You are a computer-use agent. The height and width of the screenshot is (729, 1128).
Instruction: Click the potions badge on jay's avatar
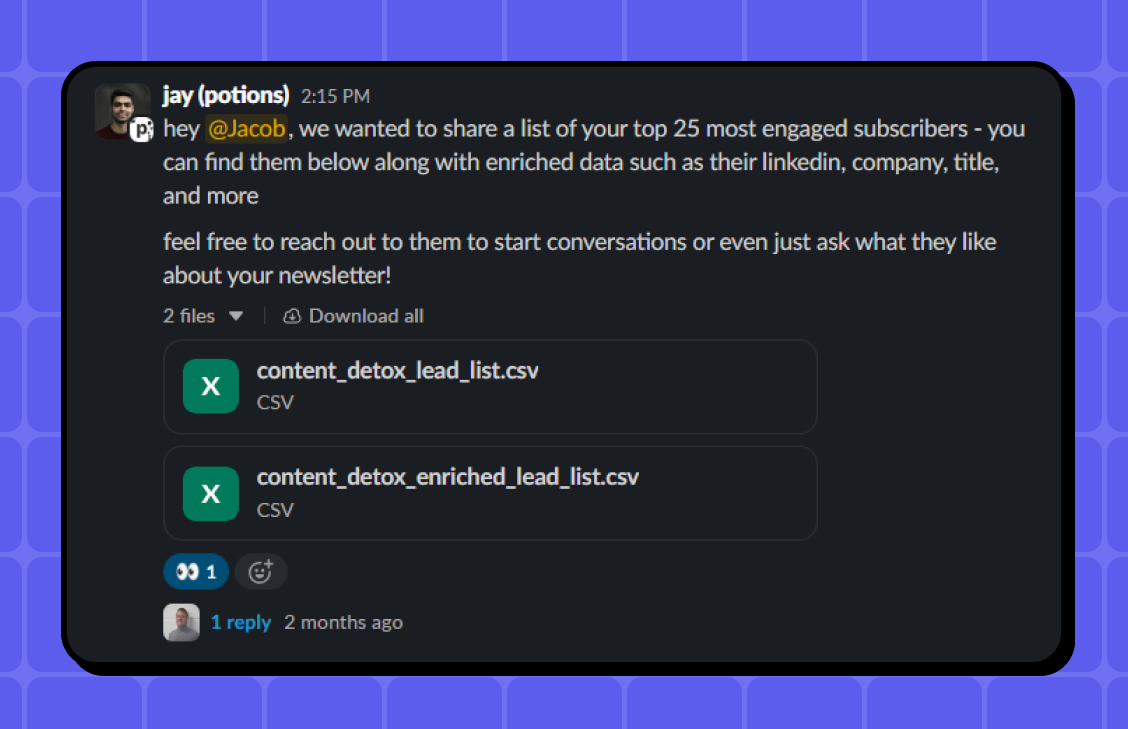[x=143, y=129]
